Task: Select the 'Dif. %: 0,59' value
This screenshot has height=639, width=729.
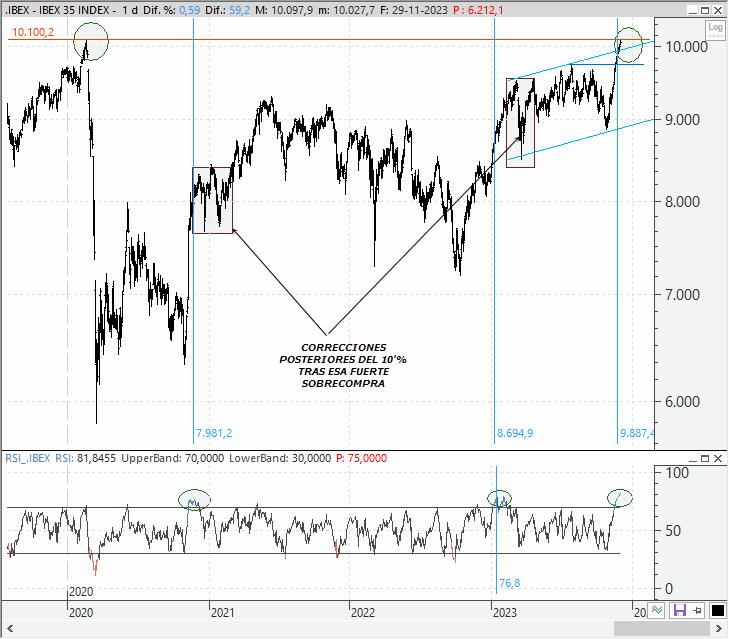Action: (172, 10)
